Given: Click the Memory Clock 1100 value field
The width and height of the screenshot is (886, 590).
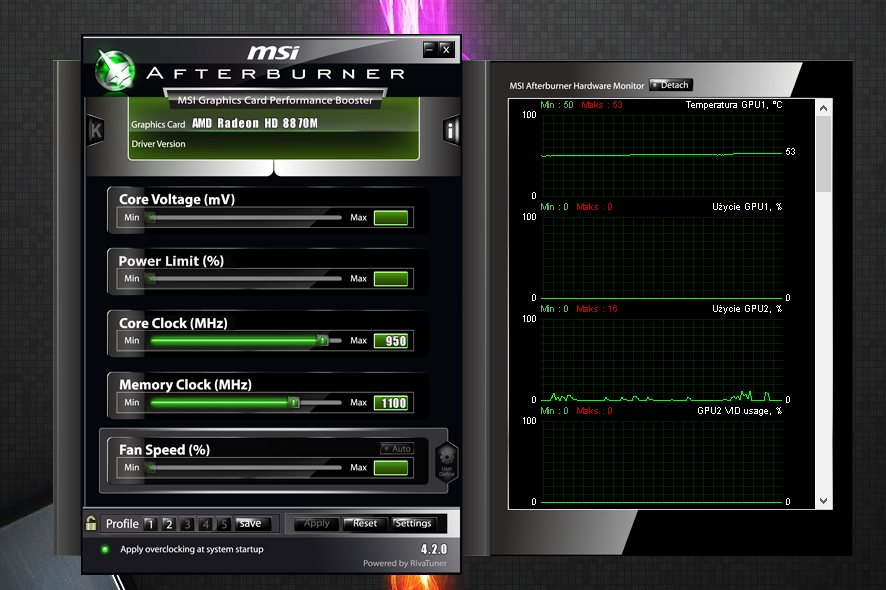Looking at the screenshot, I should [391, 403].
